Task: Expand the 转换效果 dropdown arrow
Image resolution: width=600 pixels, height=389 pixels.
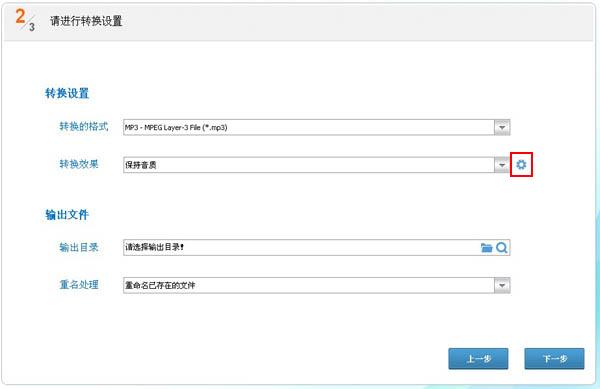Action: pyautogui.click(x=502, y=165)
